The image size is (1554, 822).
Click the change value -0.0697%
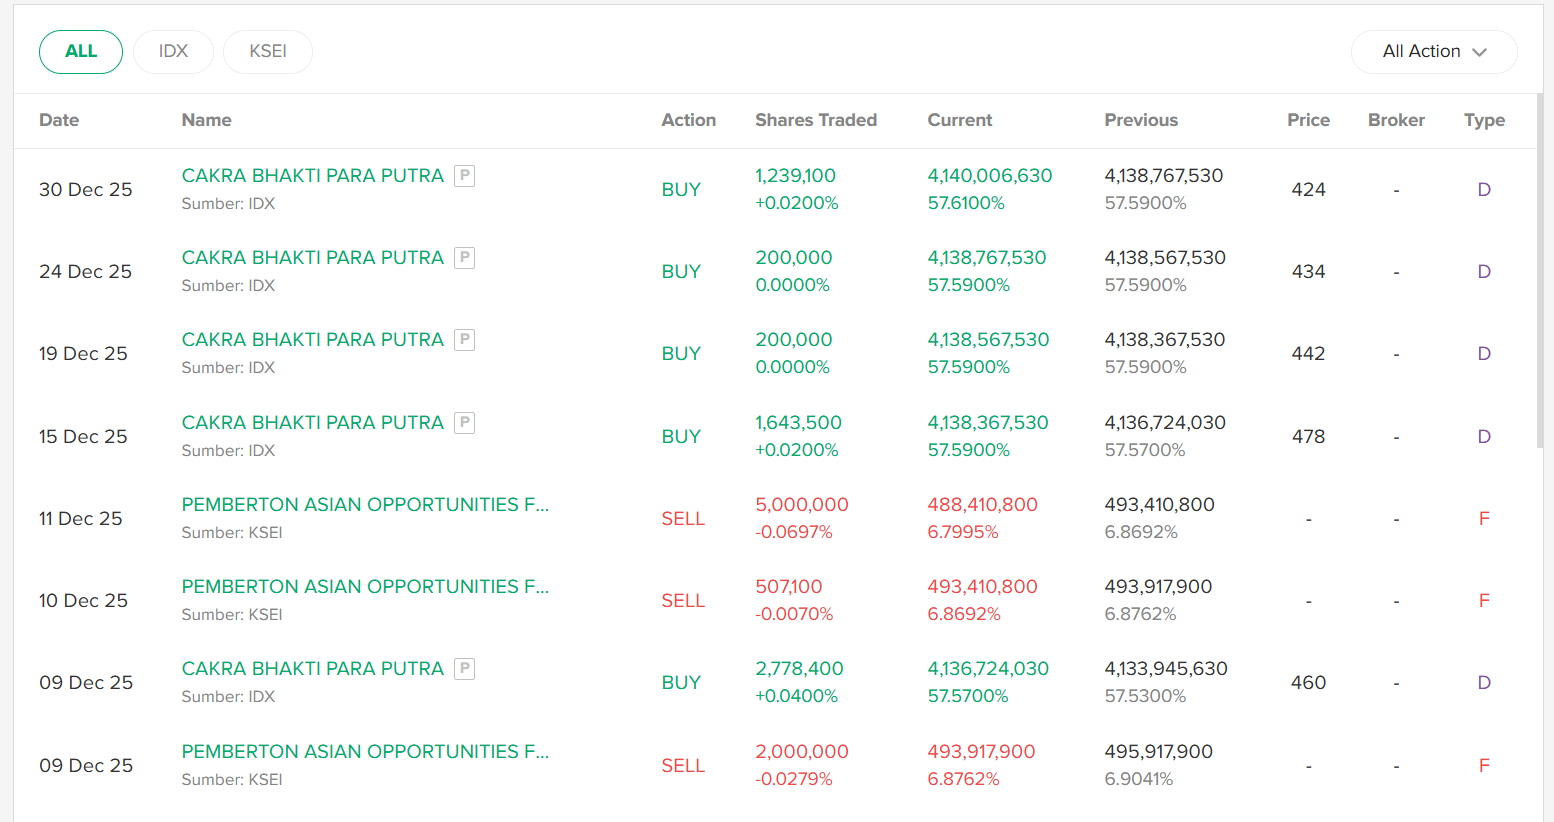[794, 532]
